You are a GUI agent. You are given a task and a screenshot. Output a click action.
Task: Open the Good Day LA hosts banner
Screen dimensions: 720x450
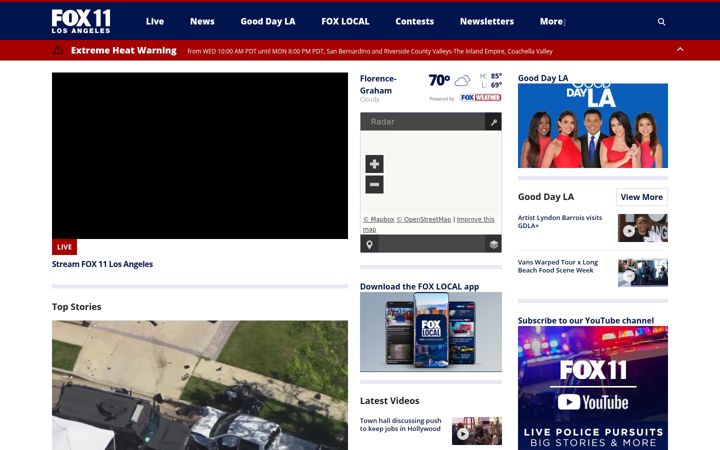(593, 125)
